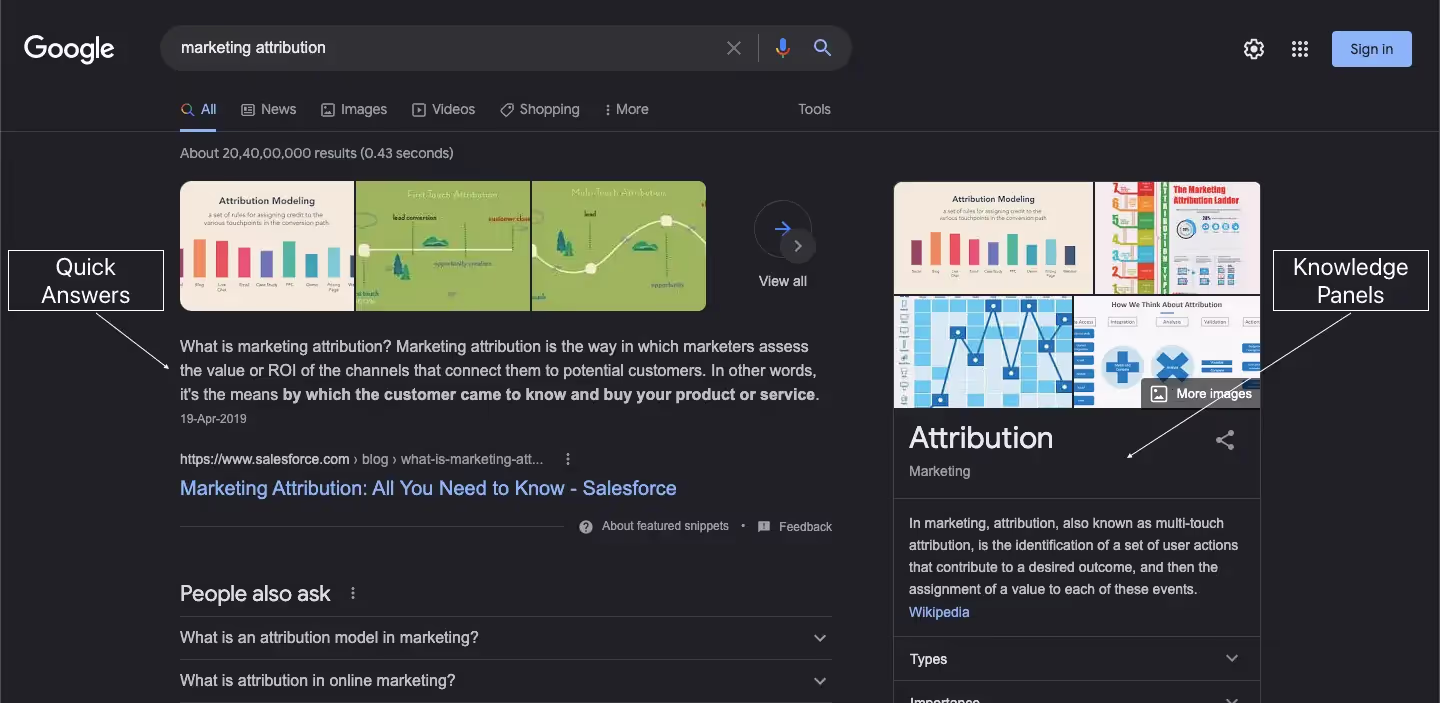Screen dimensions: 1440x703
Task: Click the Feedback link under snippet
Action: coord(795,527)
